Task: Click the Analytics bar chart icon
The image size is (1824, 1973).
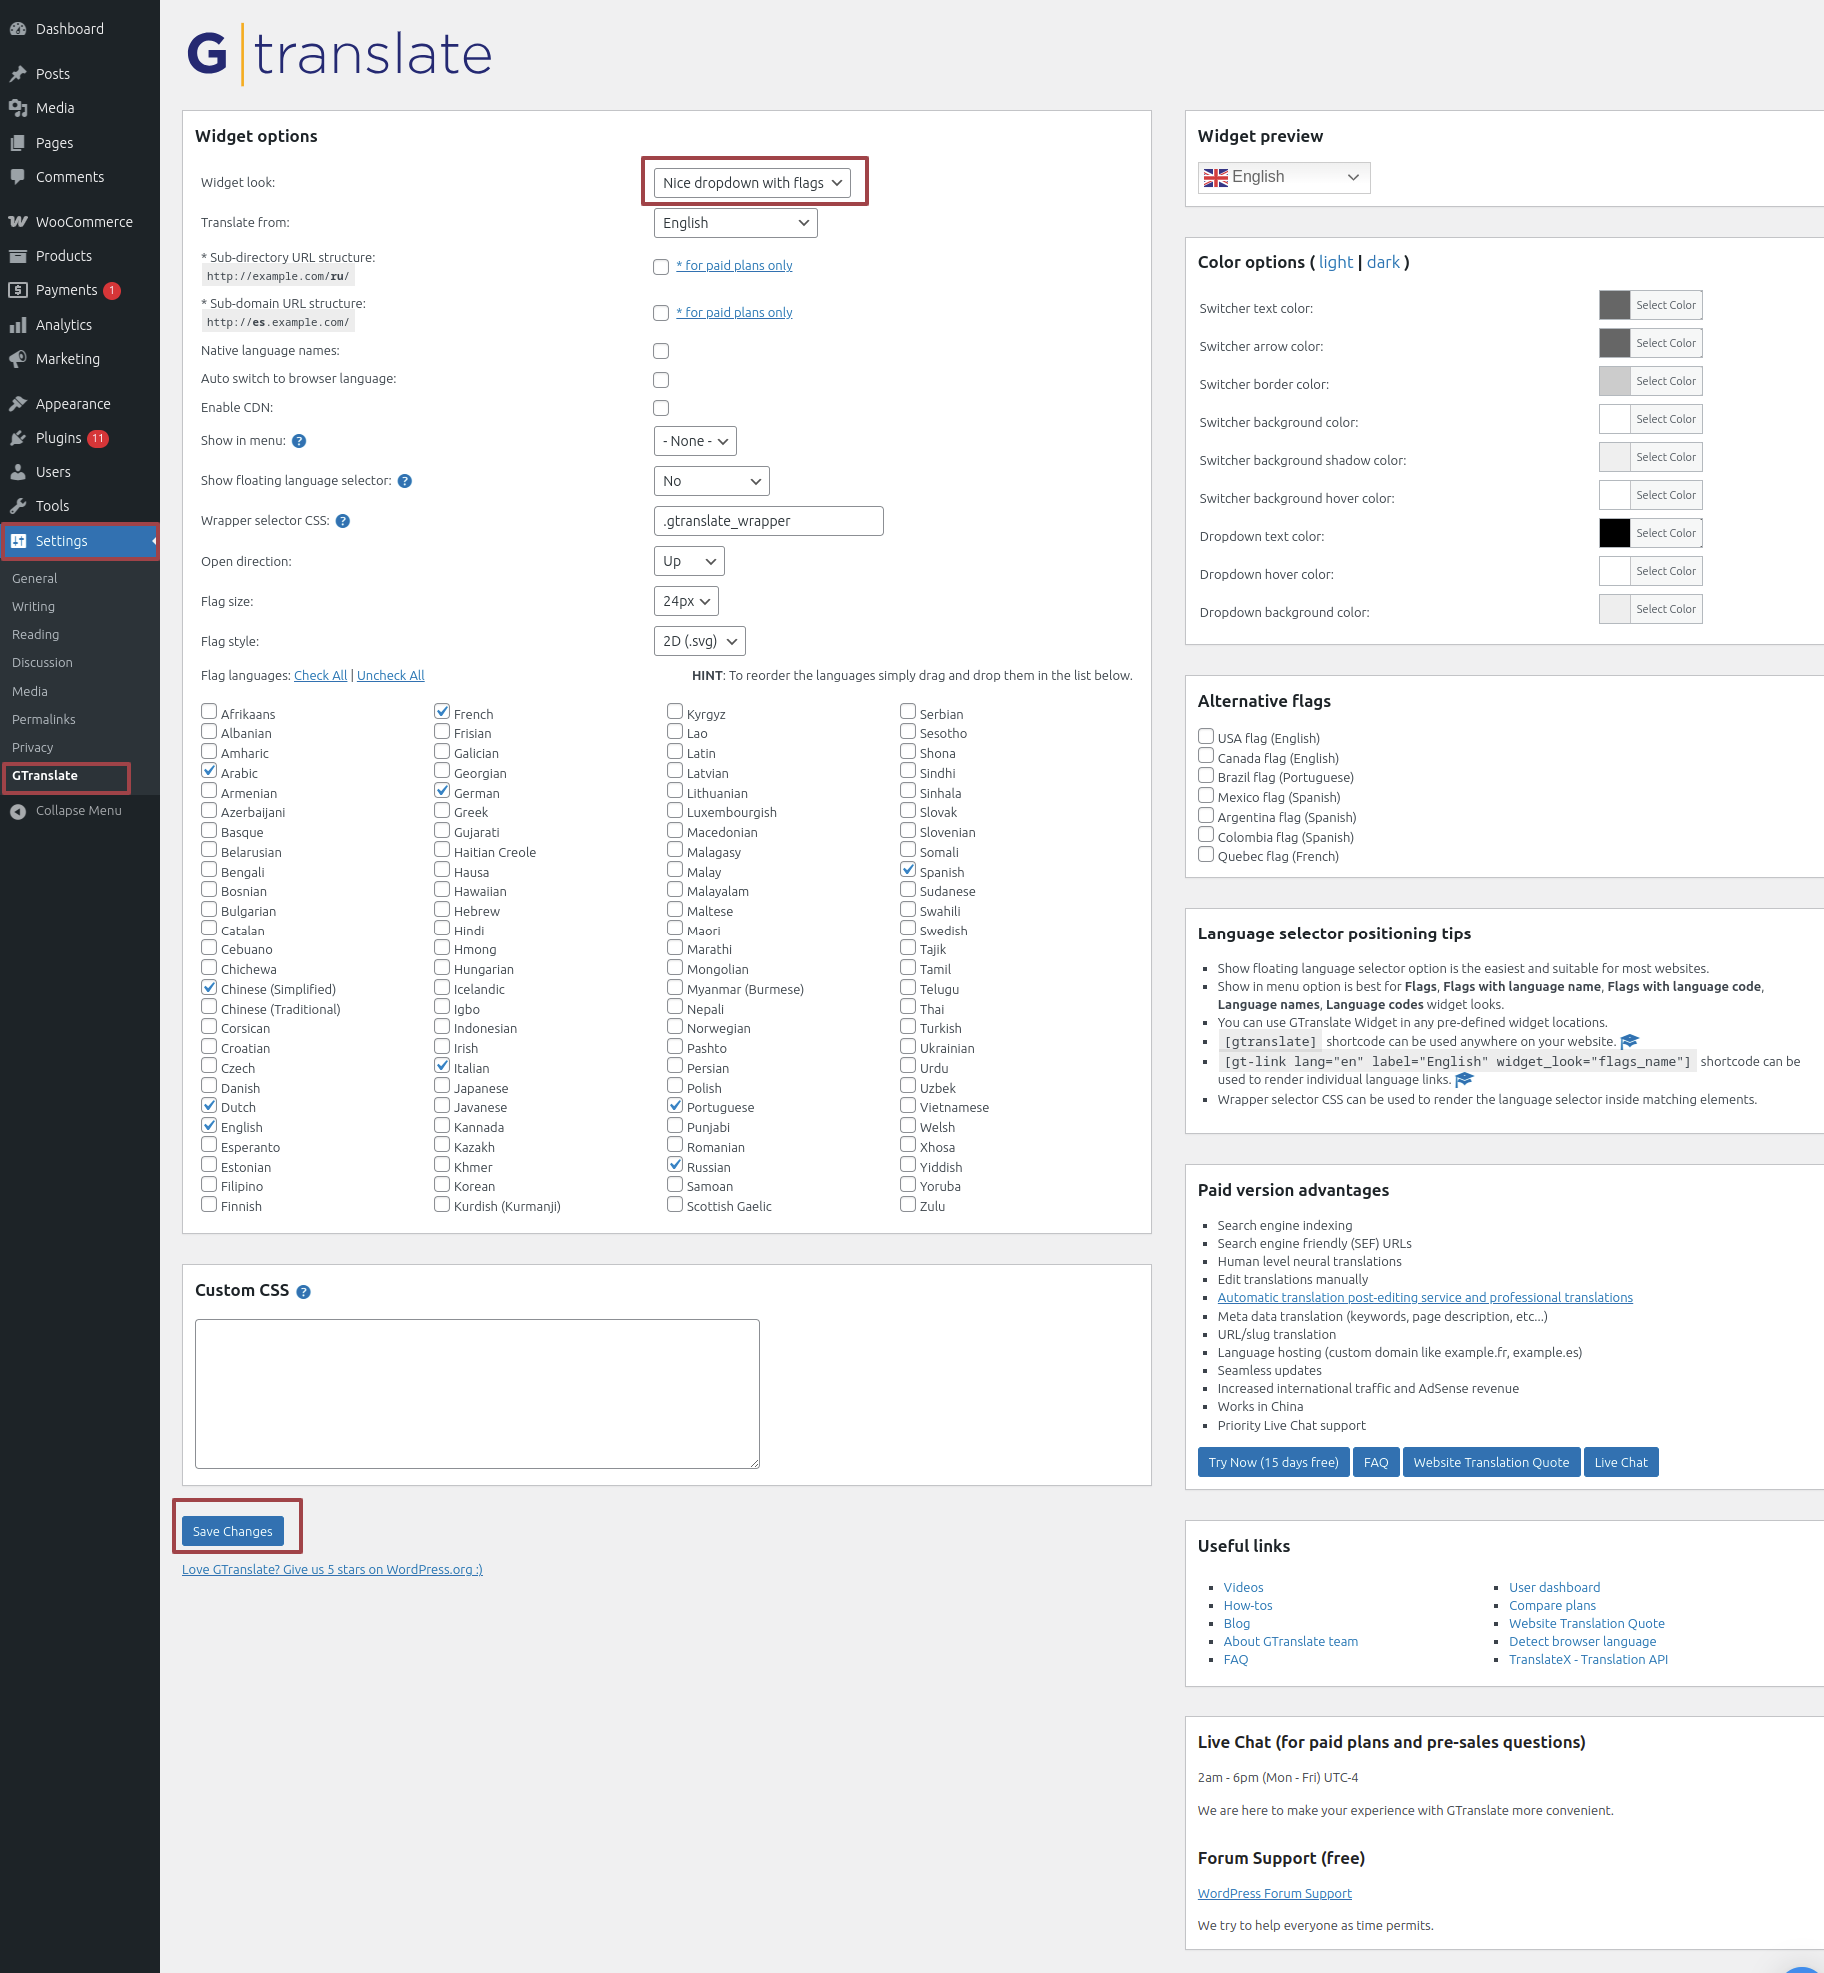Action: pos(18,325)
